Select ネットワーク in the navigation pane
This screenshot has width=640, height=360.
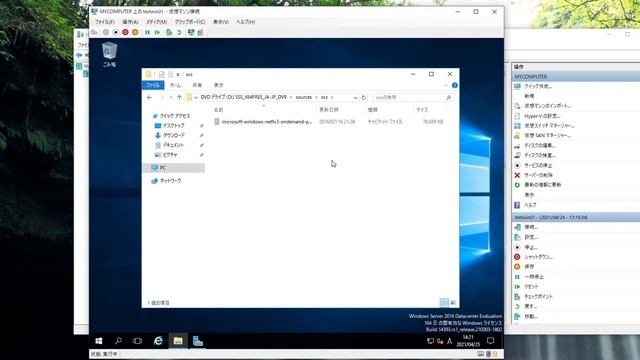[x=171, y=181]
